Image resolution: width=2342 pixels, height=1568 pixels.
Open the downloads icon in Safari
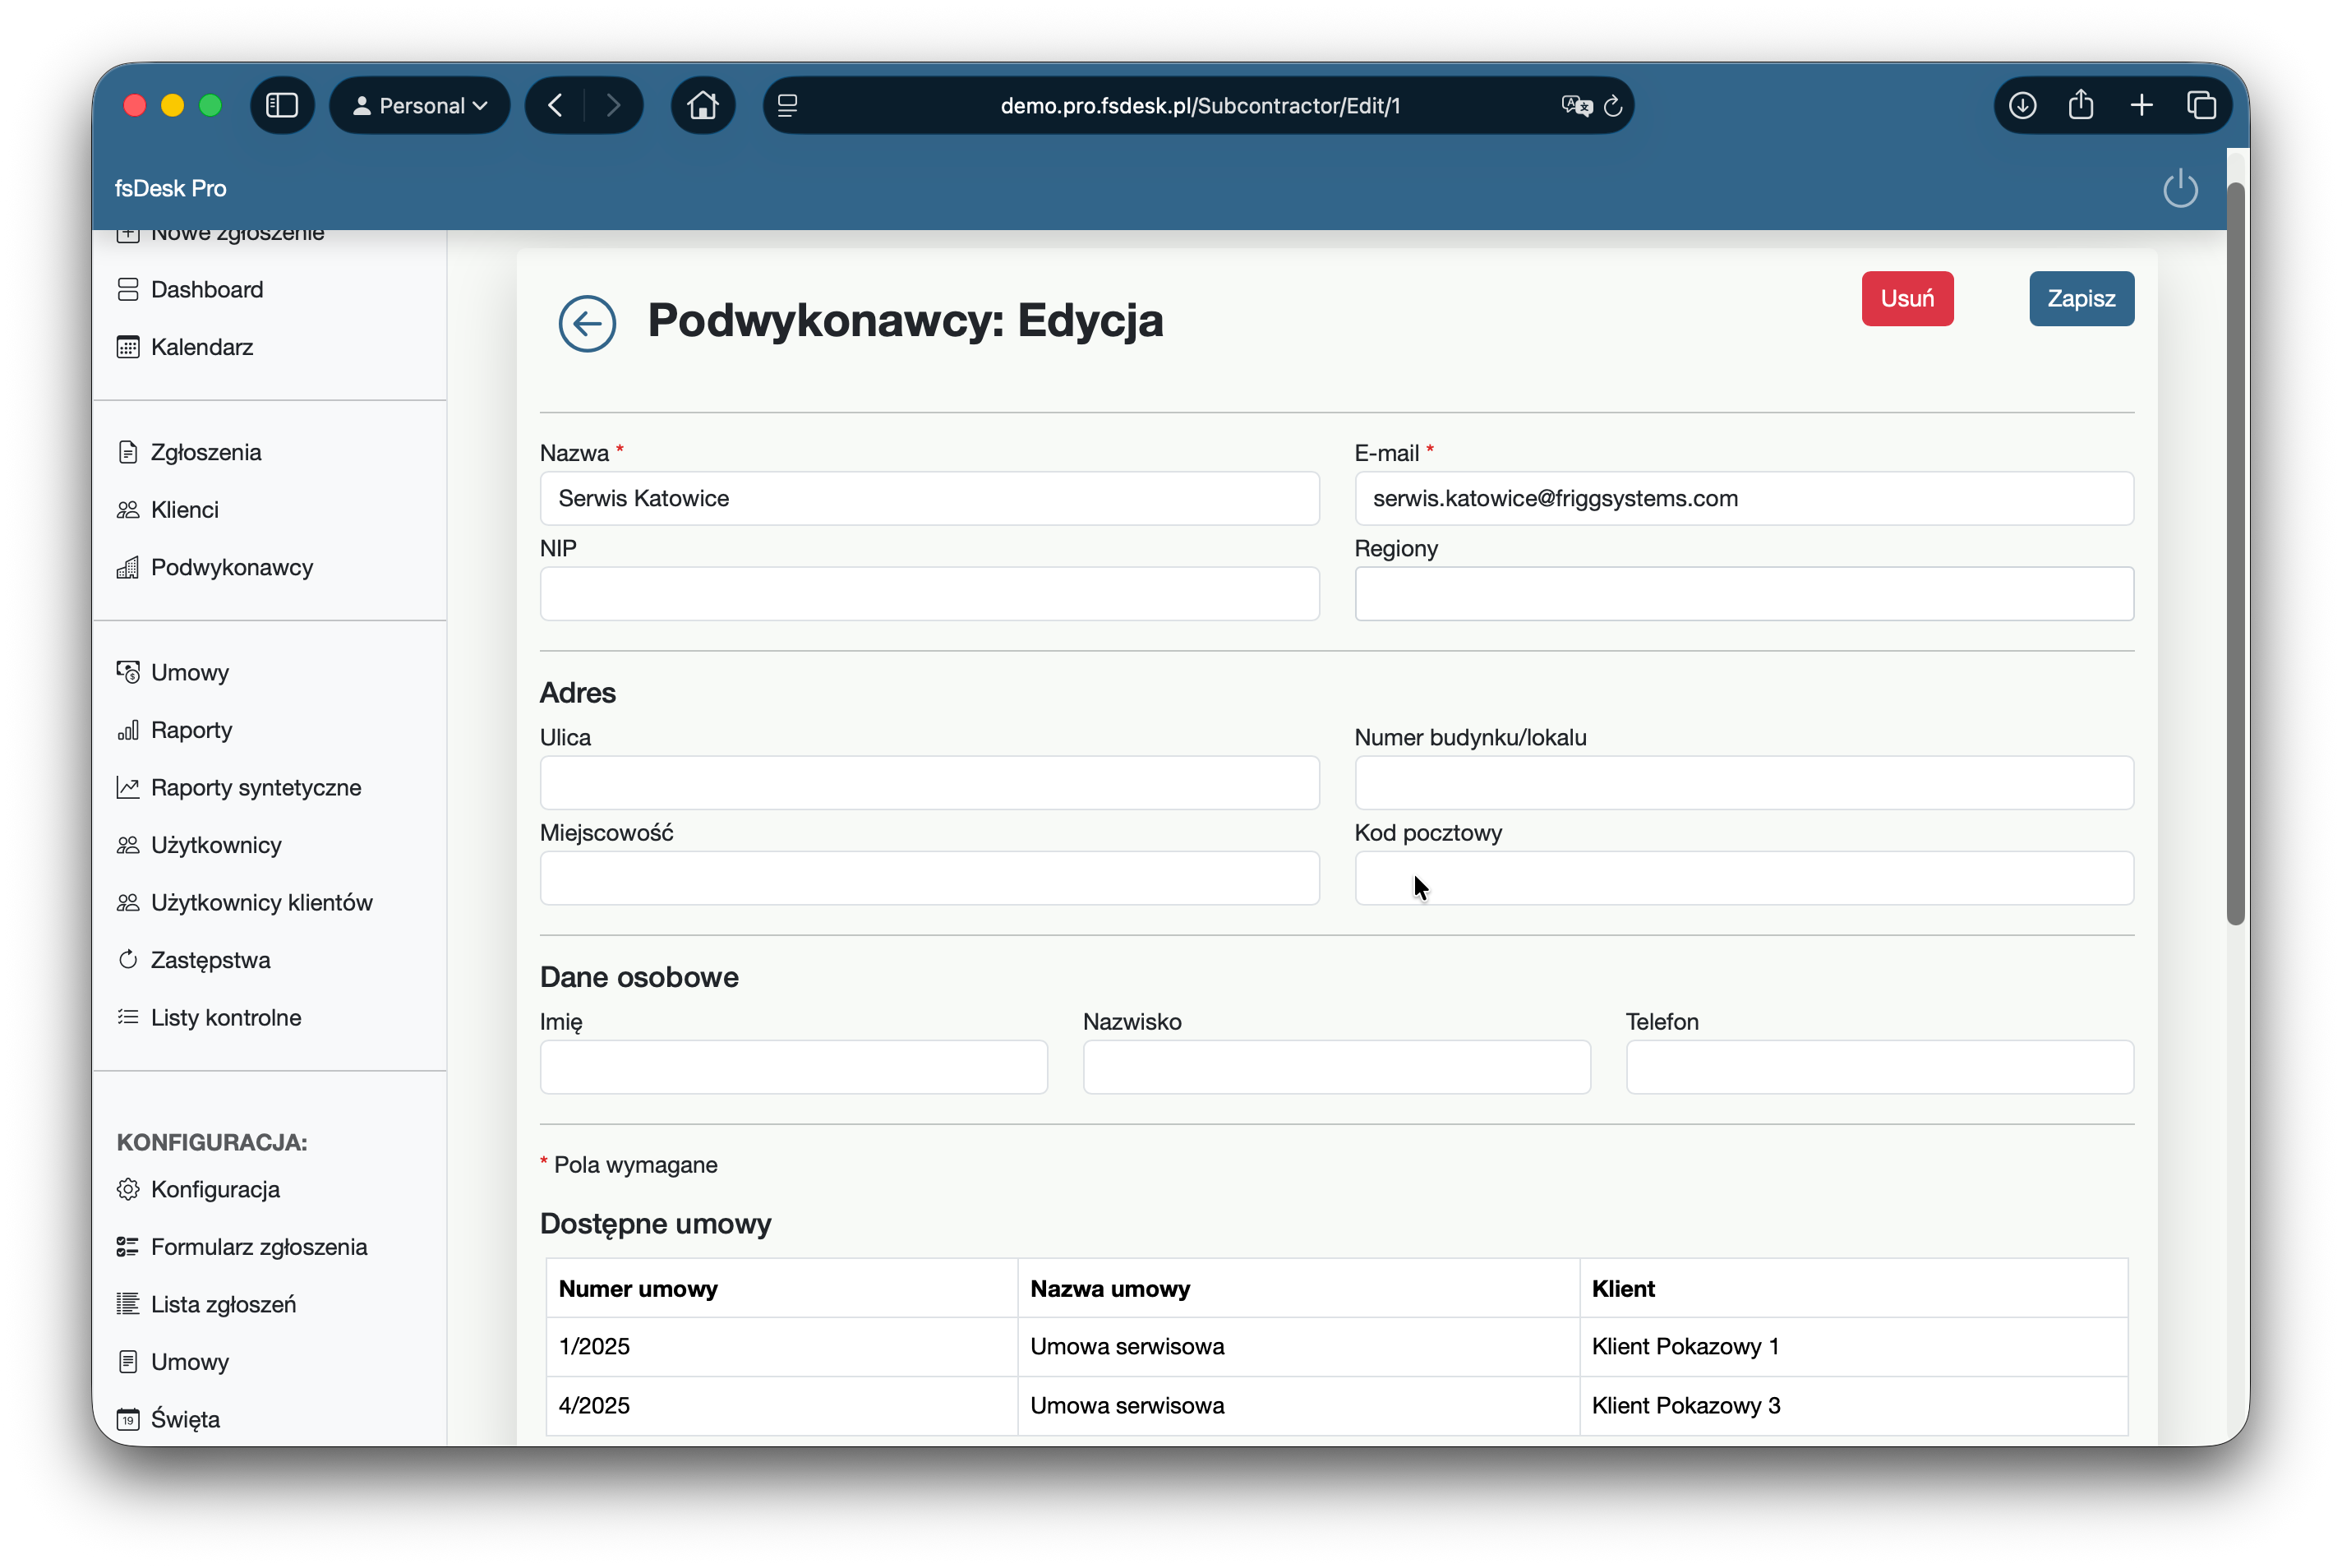click(2022, 105)
